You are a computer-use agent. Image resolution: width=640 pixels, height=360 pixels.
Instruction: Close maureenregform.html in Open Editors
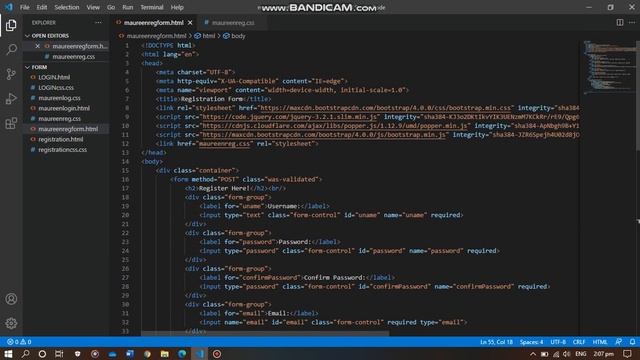[x=38, y=46]
